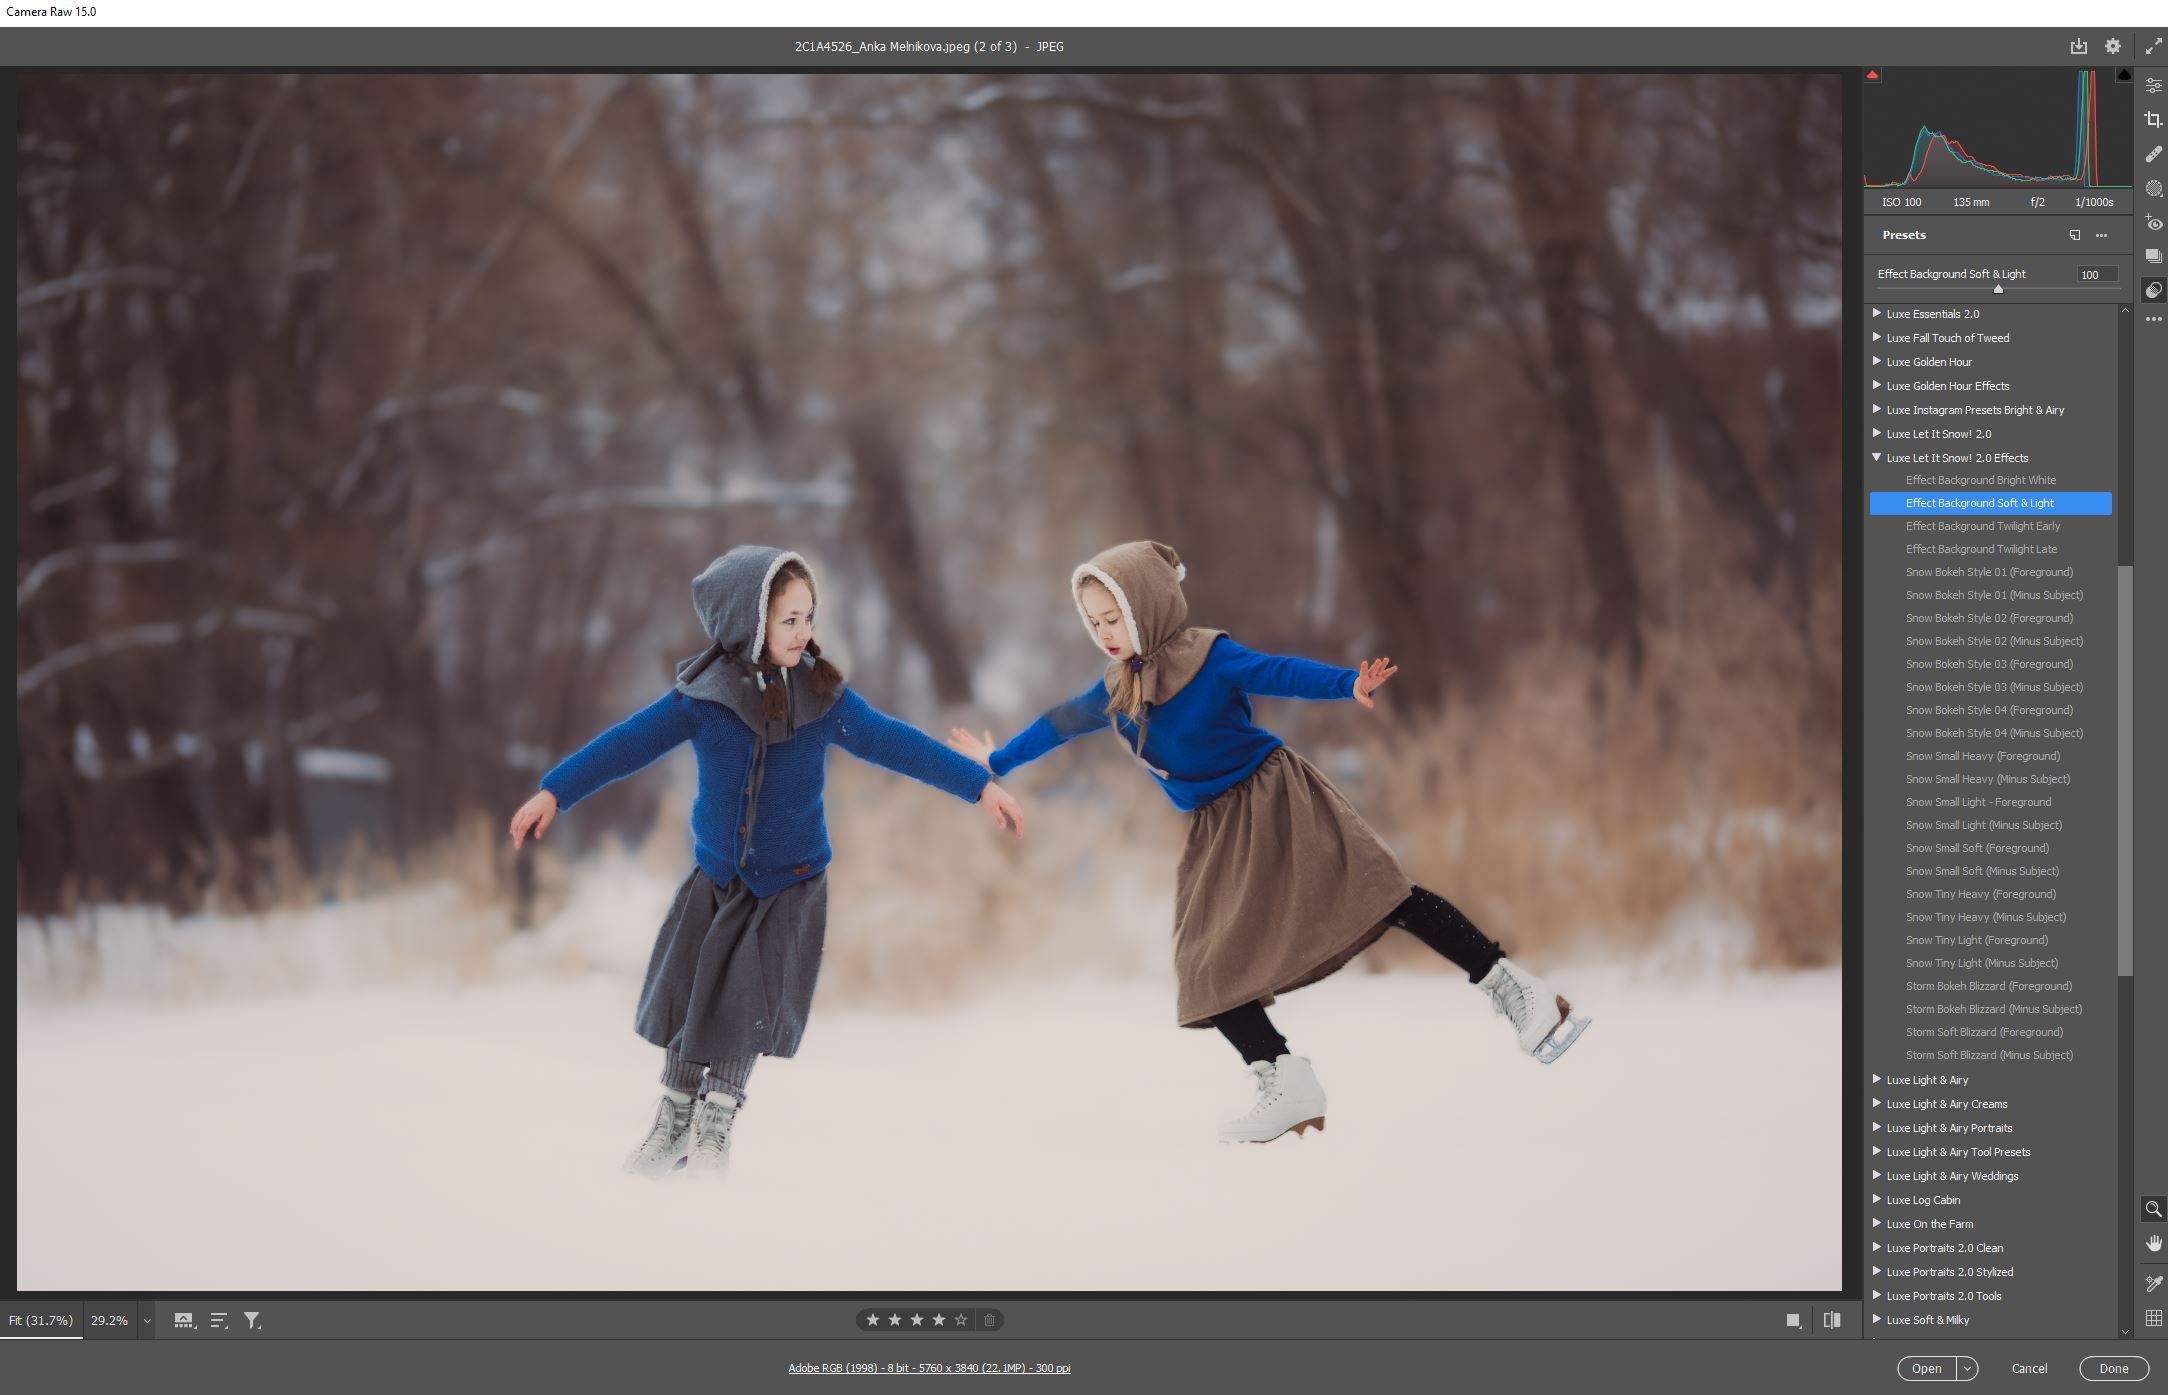Collapse the Luxe Let It Snow! 2.0 Effects group
Screen dimensions: 2168x1395
point(1876,458)
